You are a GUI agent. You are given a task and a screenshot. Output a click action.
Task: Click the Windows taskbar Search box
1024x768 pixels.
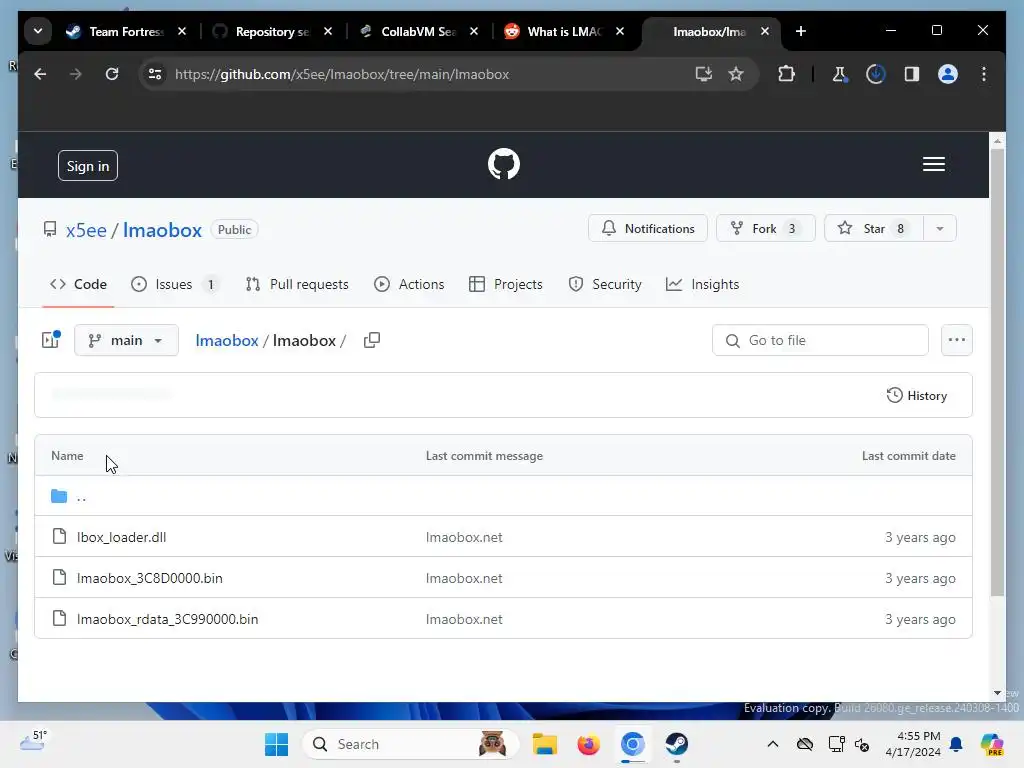(x=410, y=744)
